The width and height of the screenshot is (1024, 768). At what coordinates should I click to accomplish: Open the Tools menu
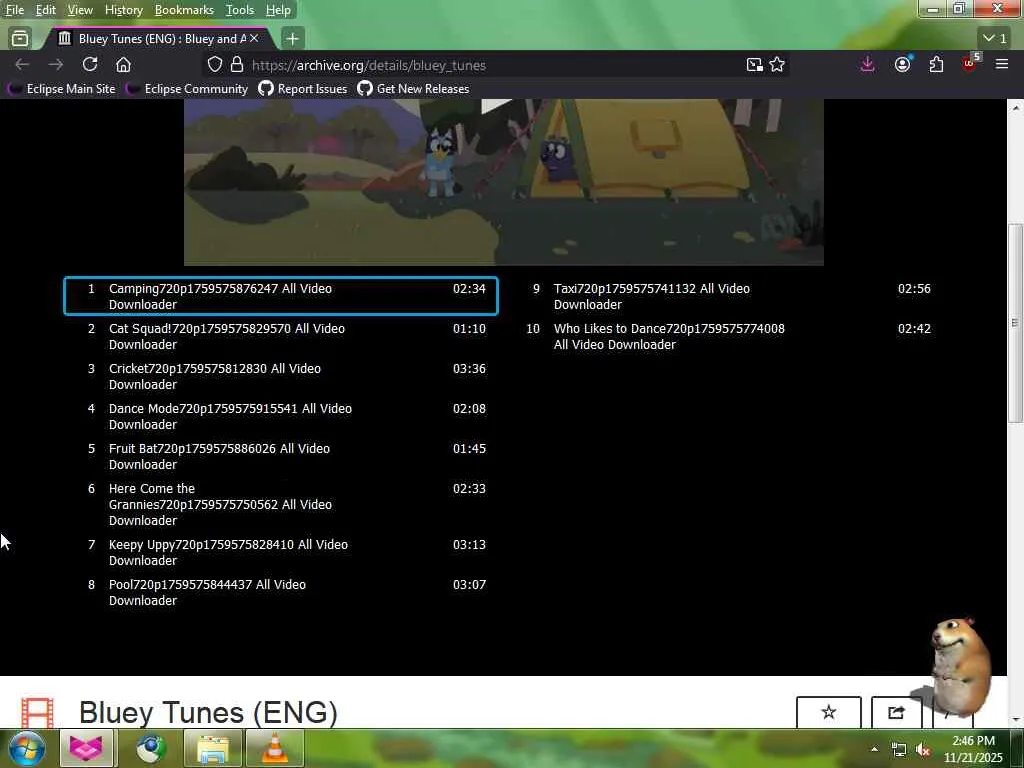coord(240,10)
